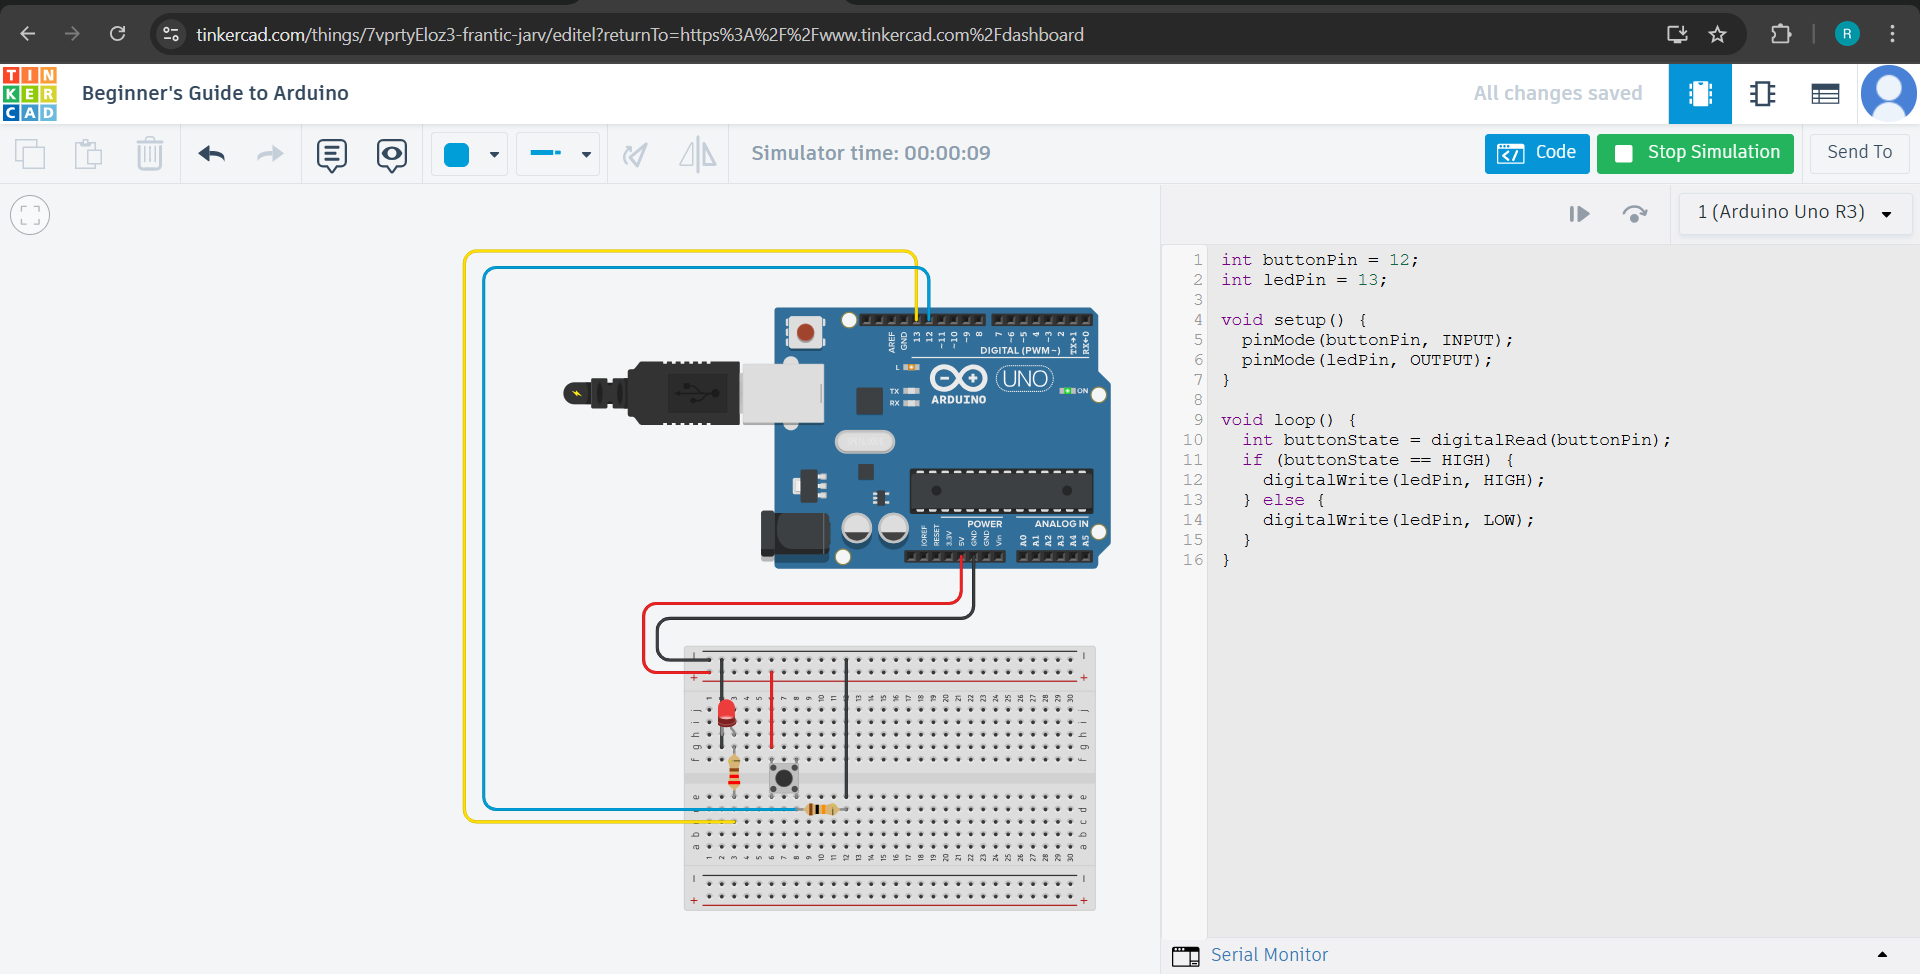
Task: Open the Arduino Uno R3 board dropdown
Action: [x=1795, y=213]
